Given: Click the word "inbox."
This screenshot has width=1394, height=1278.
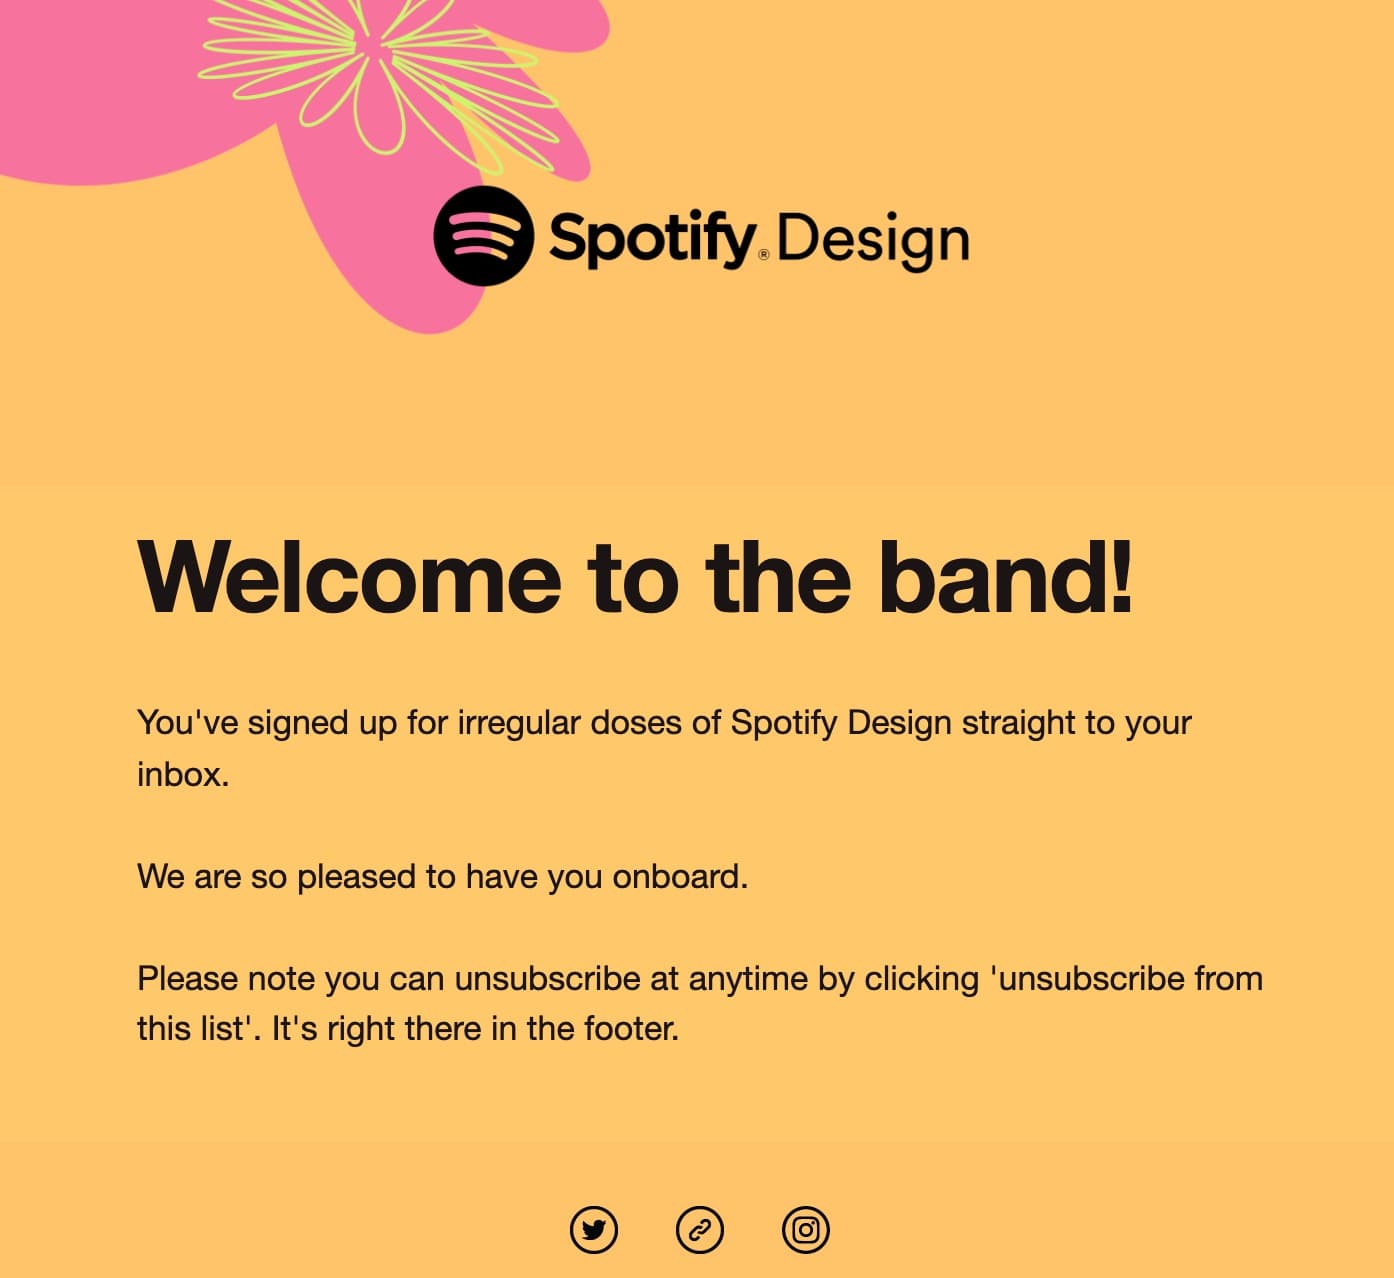Looking at the screenshot, I should [x=183, y=774].
